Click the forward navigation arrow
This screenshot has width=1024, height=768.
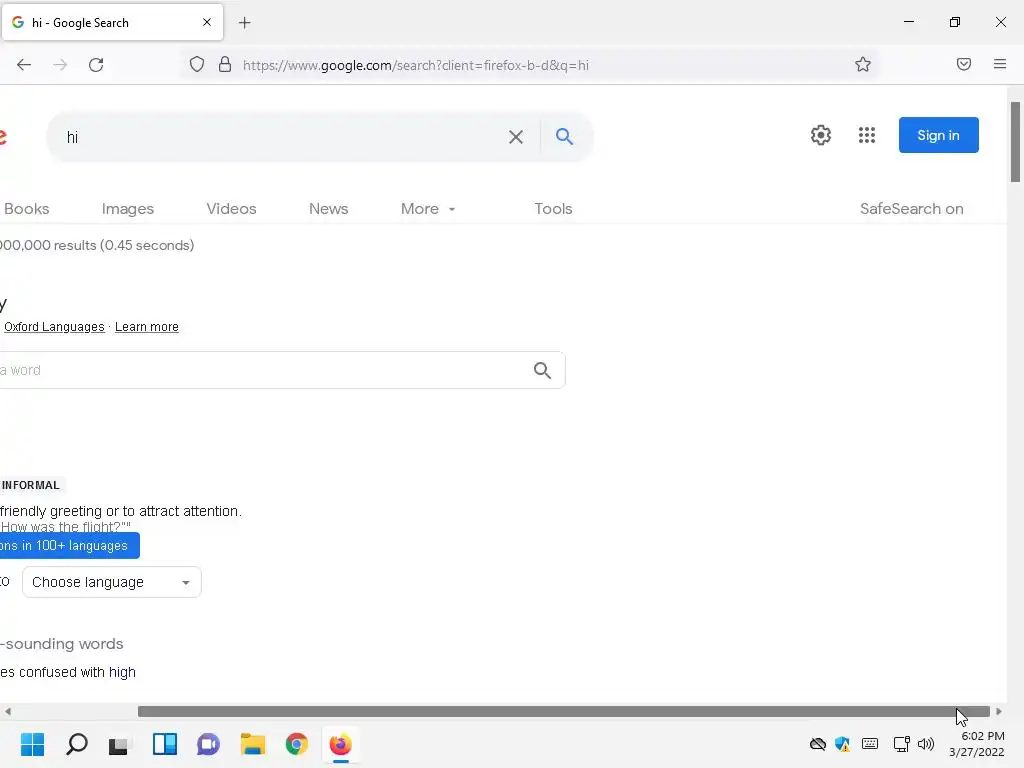tap(60, 65)
